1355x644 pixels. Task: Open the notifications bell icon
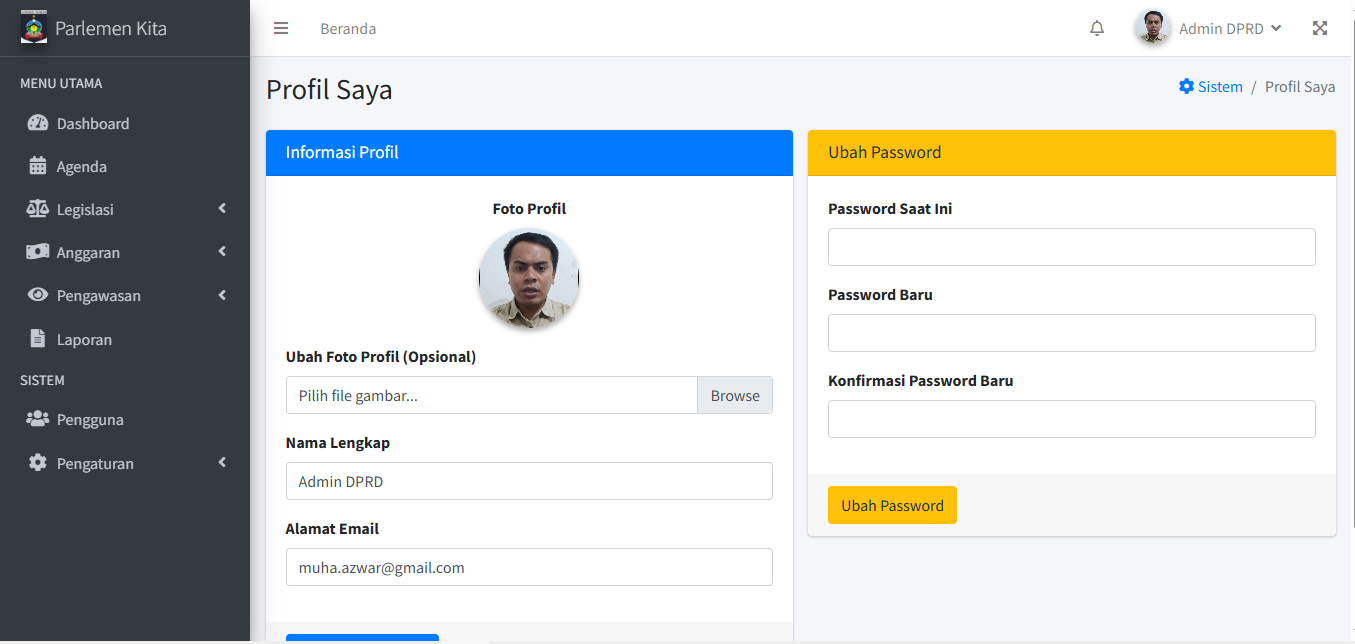point(1097,28)
